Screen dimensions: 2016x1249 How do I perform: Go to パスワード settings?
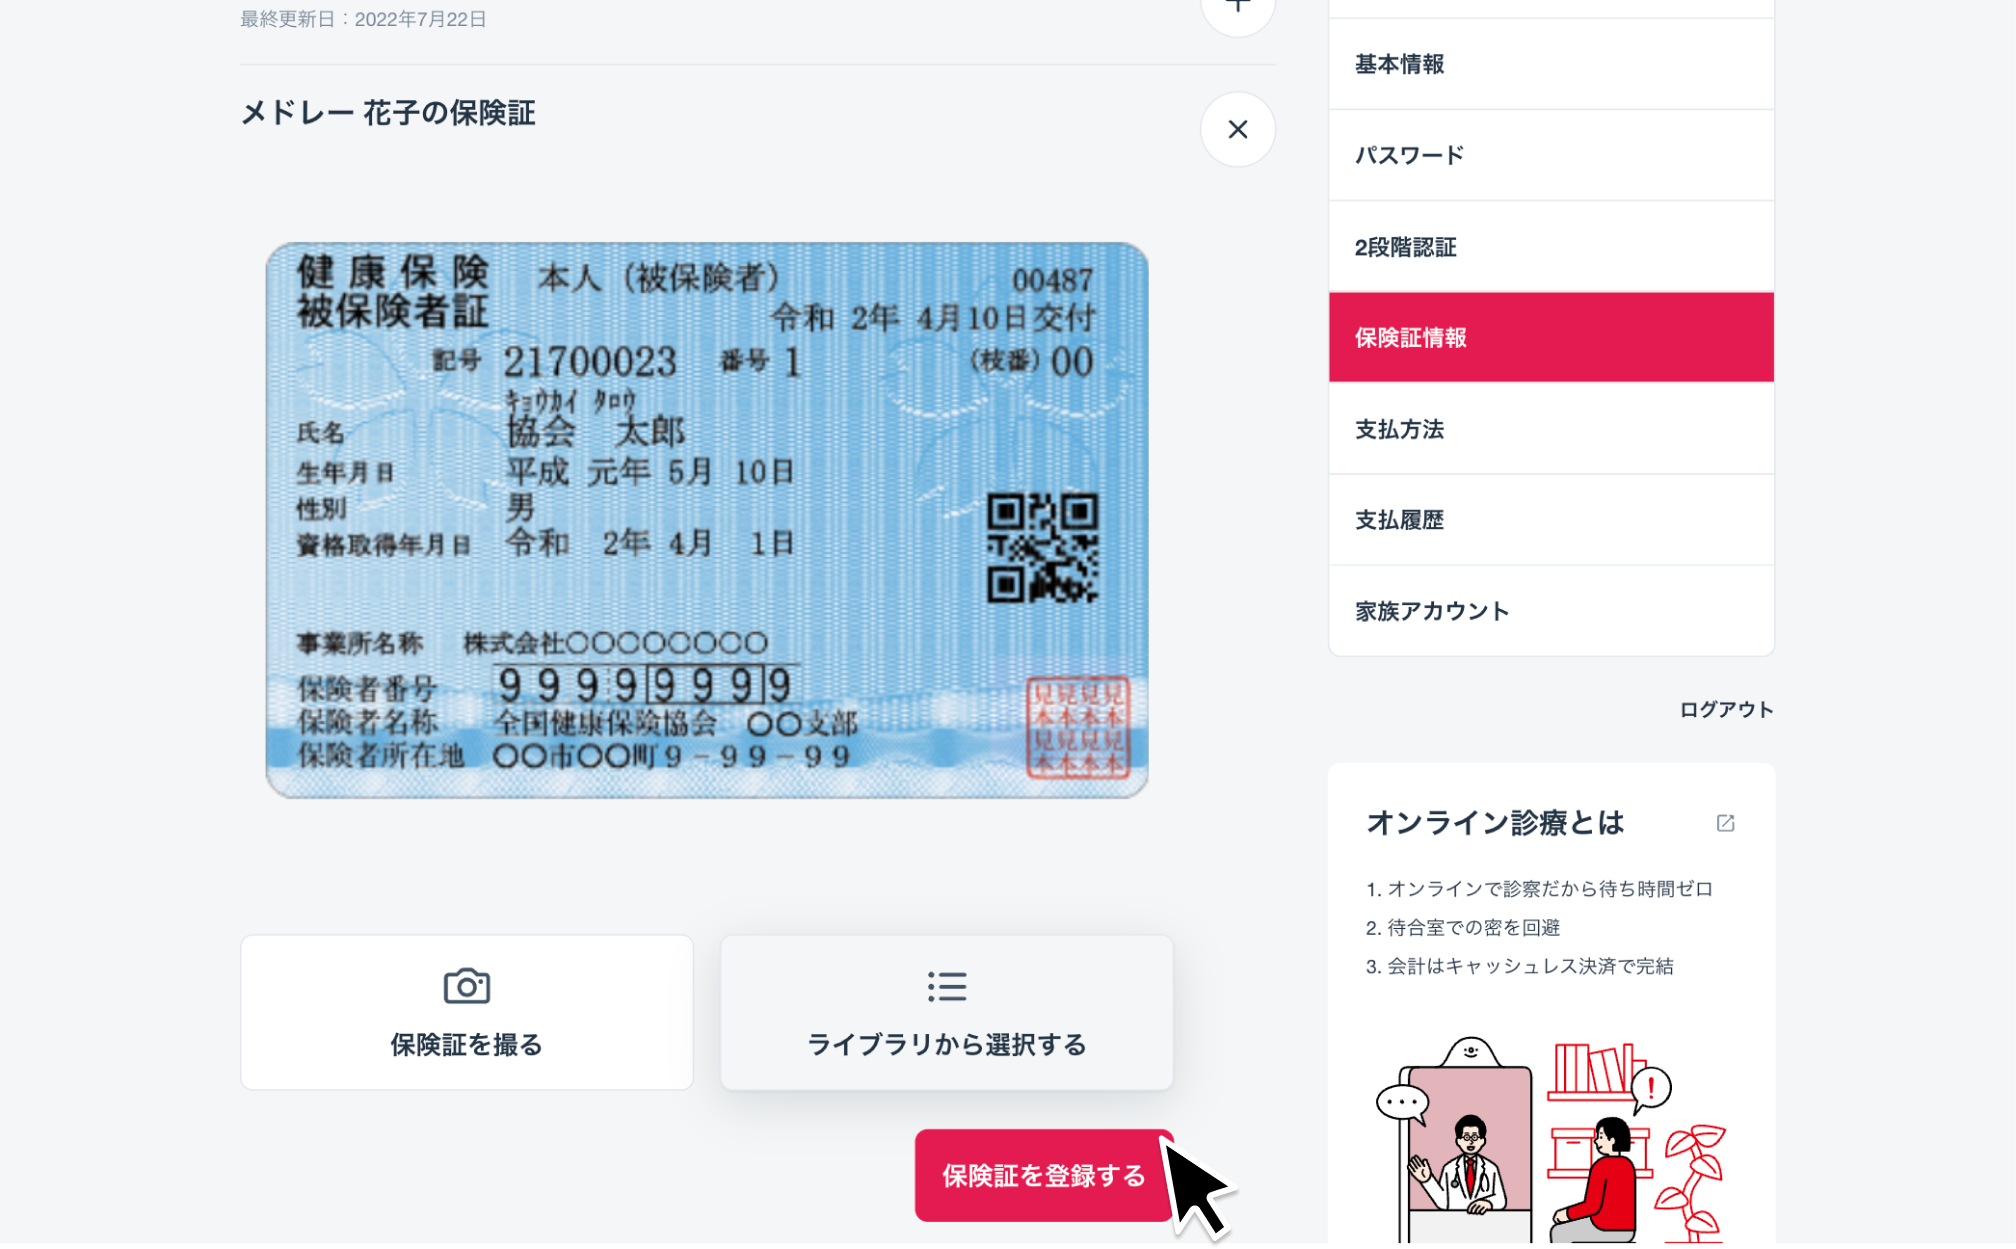click(1551, 155)
